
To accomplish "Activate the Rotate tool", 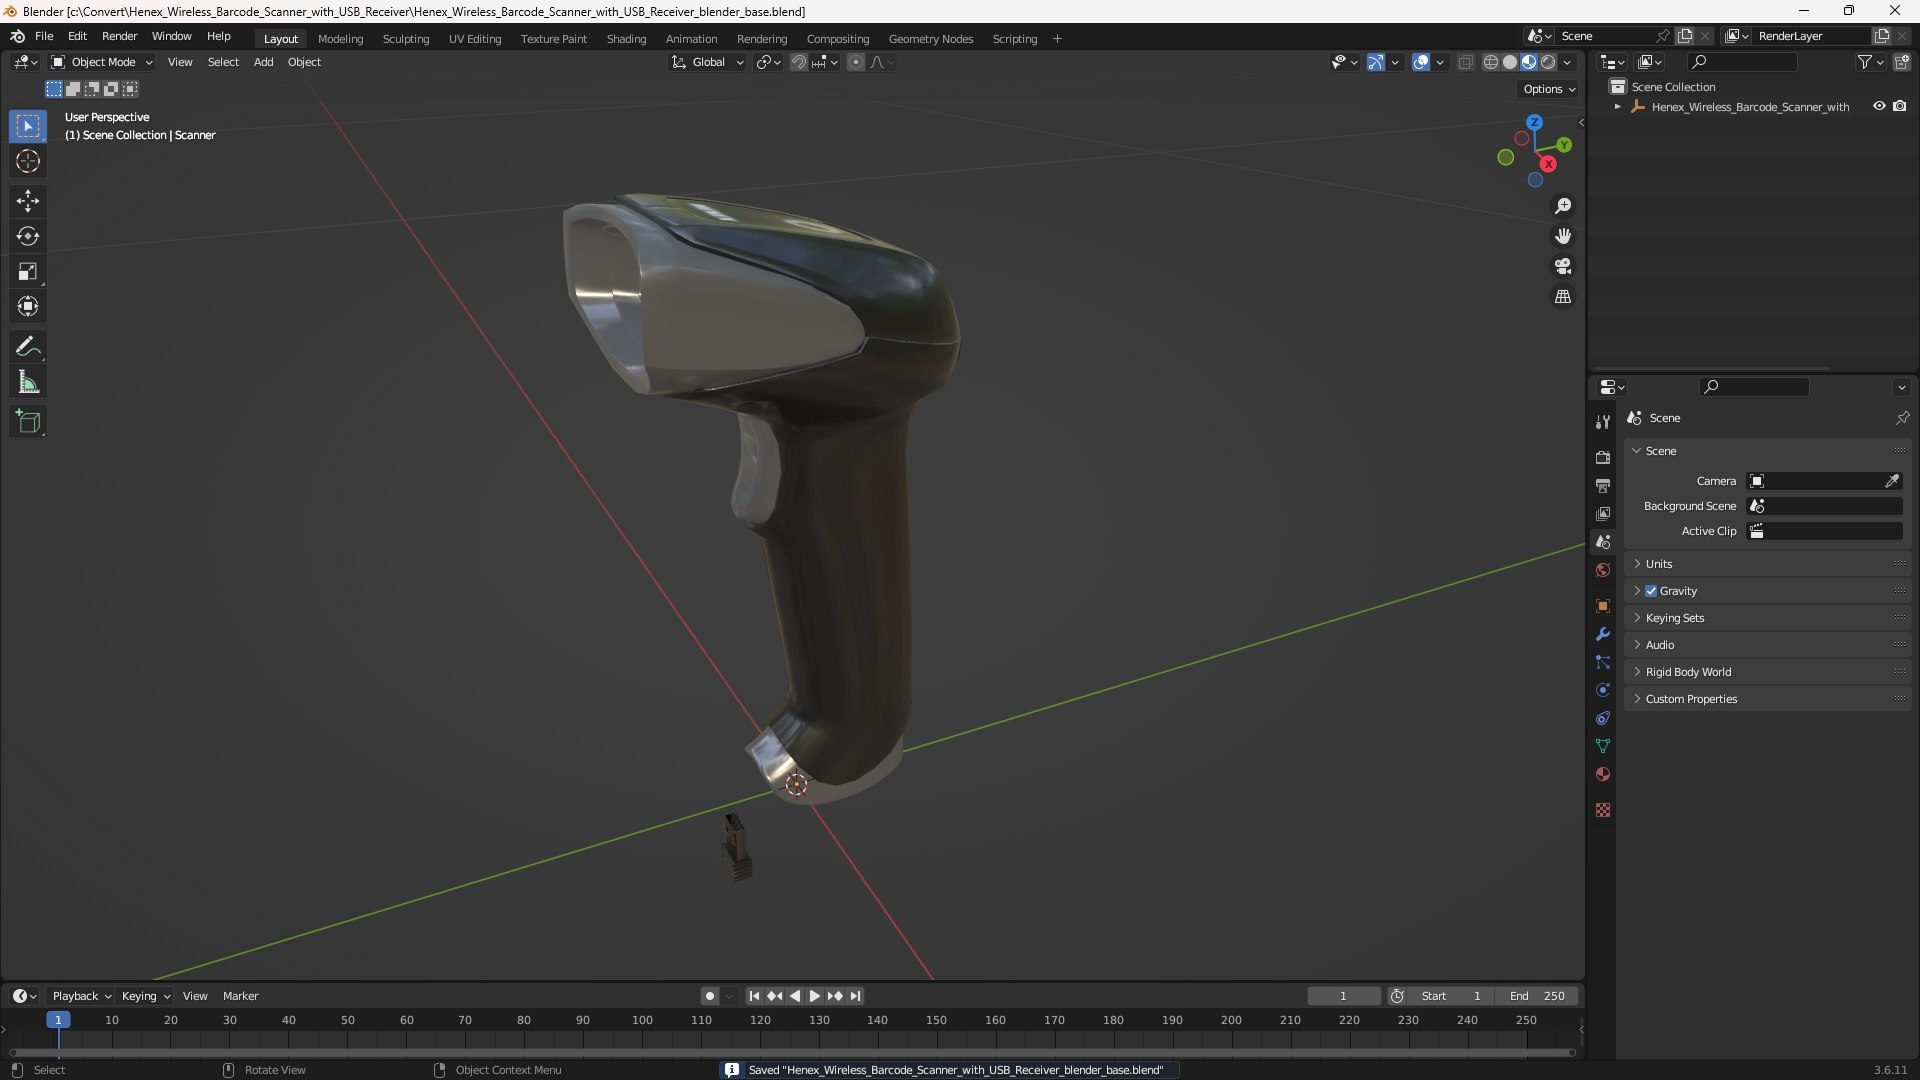I will click(28, 236).
